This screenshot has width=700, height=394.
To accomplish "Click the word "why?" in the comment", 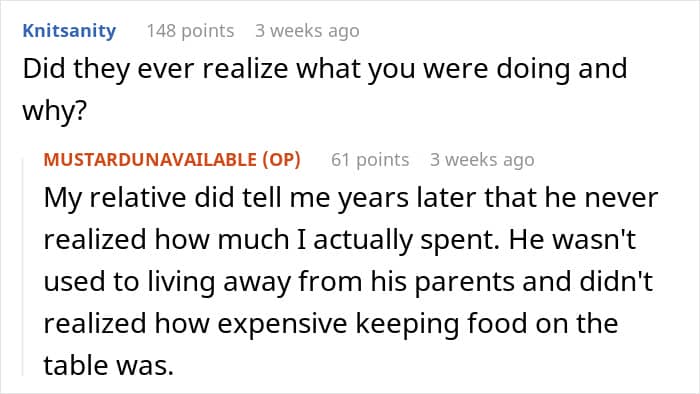I will [x=54, y=111].
